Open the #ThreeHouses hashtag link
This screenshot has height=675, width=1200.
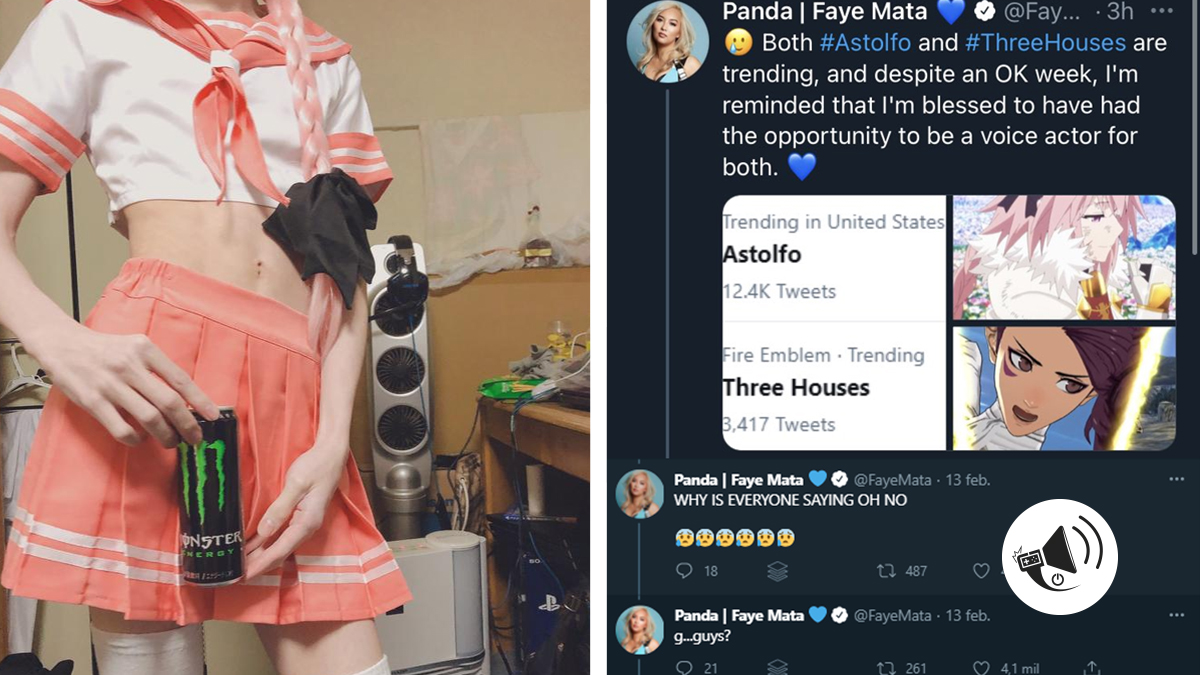tap(1045, 43)
